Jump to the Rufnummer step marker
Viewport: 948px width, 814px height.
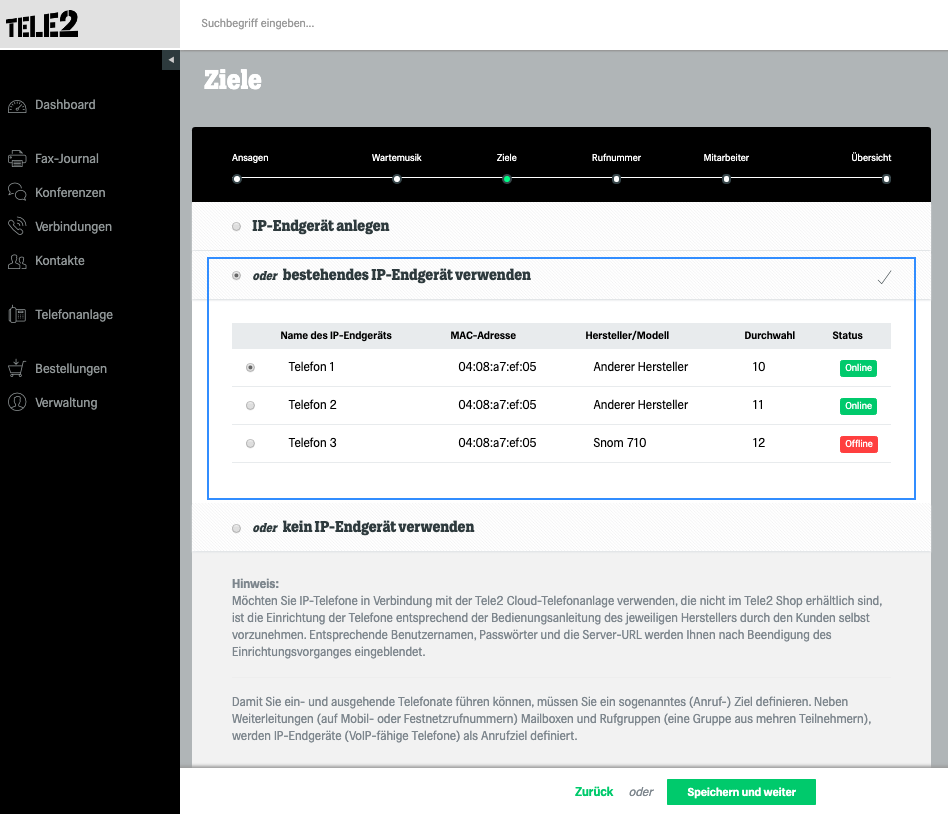(x=616, y=179)
